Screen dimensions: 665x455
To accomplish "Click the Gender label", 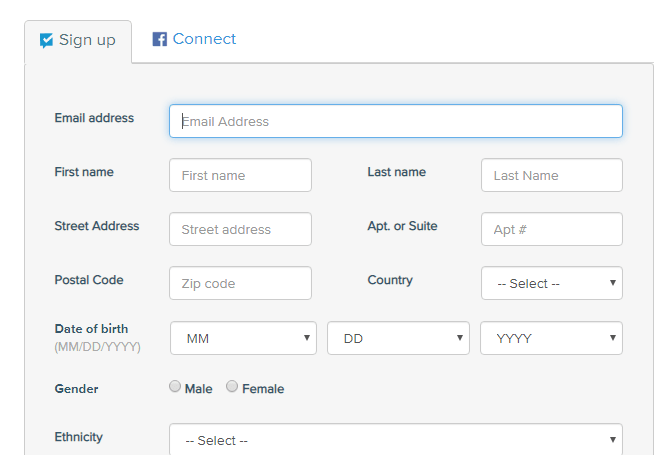I will click(76, 389).
